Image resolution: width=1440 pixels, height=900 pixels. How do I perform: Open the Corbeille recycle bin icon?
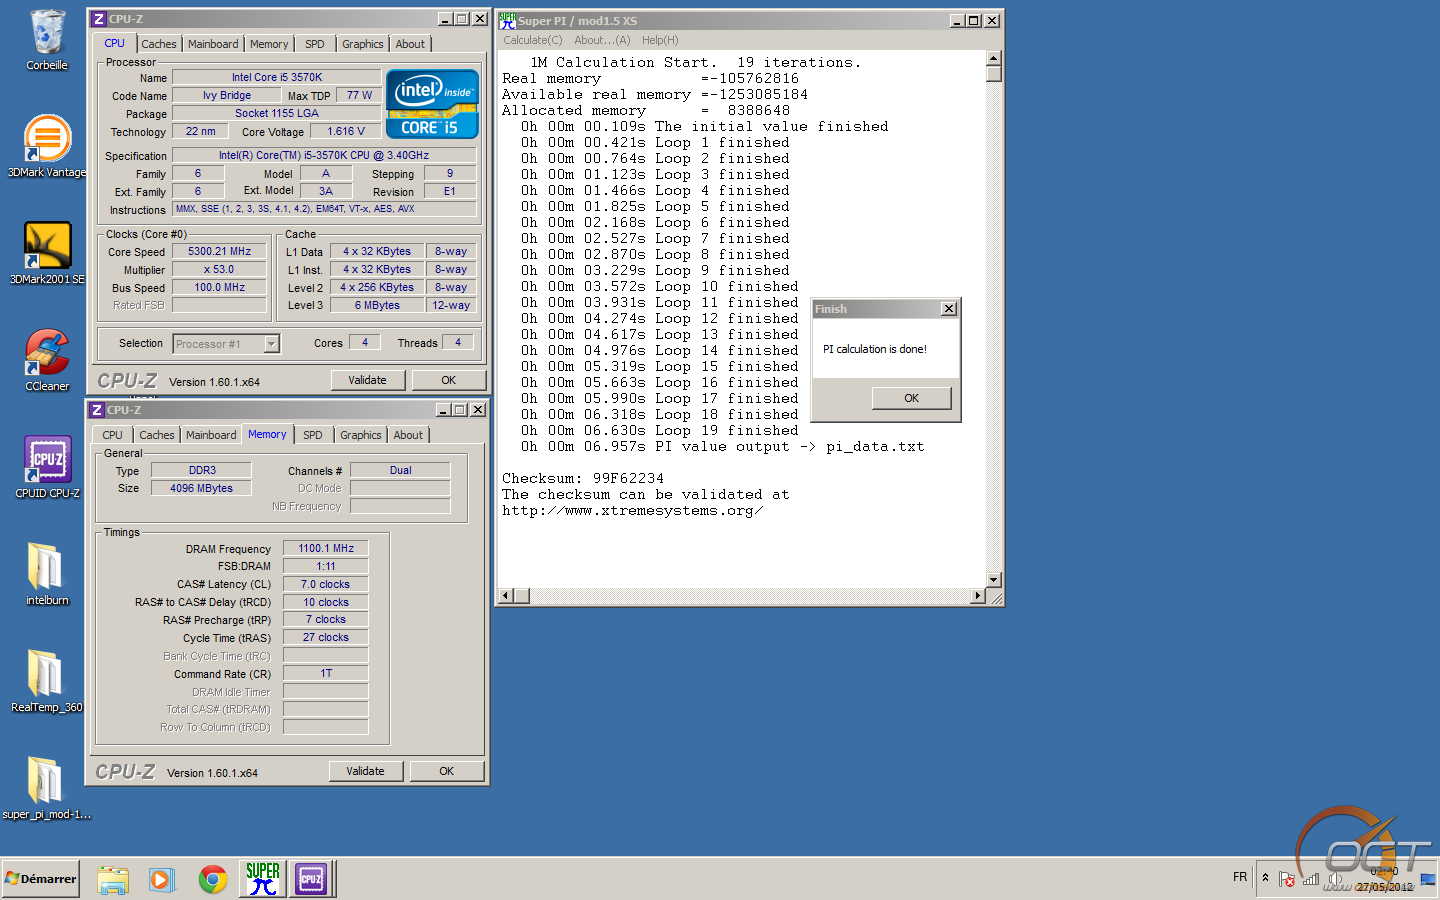[47, 40]
